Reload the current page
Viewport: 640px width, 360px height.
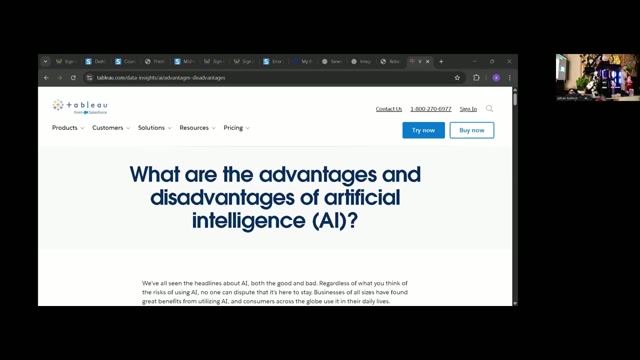(73, 78)
